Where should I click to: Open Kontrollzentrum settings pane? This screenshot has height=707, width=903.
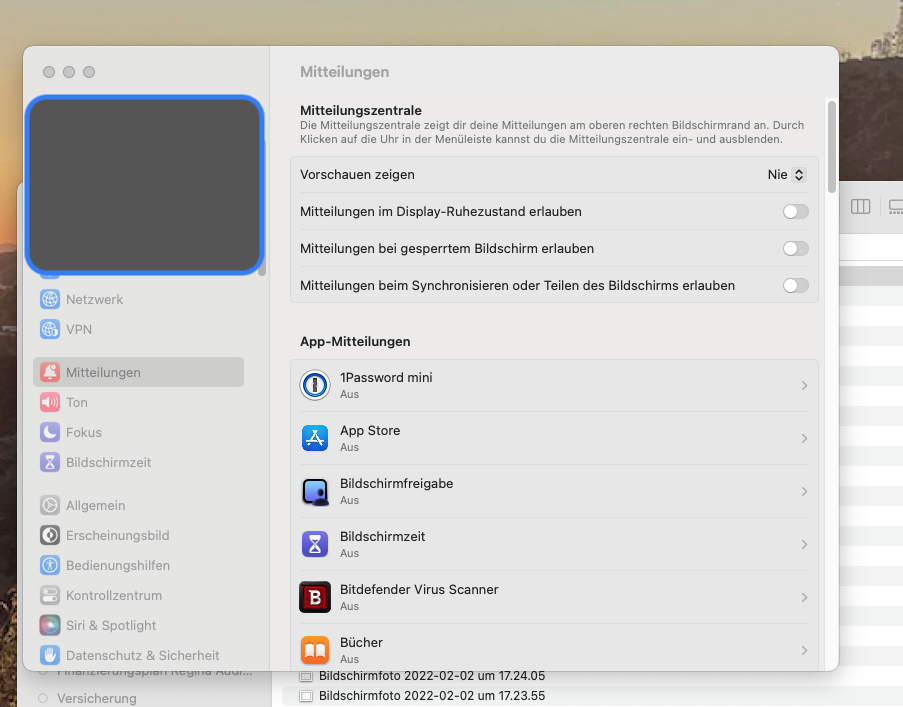113,595
